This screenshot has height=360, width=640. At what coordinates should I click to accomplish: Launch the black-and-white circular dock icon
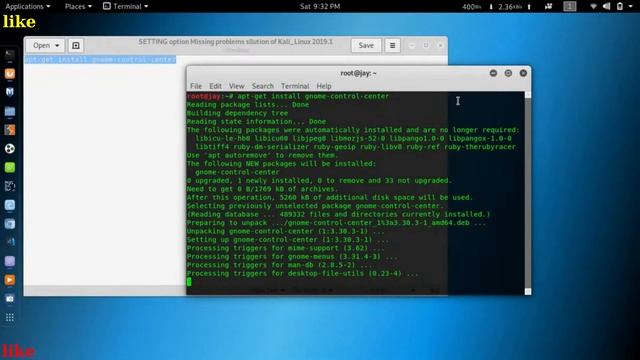tap(10, 149)
